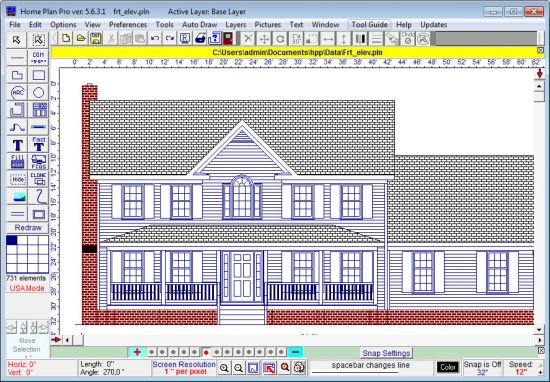Choose the DIM dimension line tool
Screen dimensions: 550x382
[x=38, y=57]
